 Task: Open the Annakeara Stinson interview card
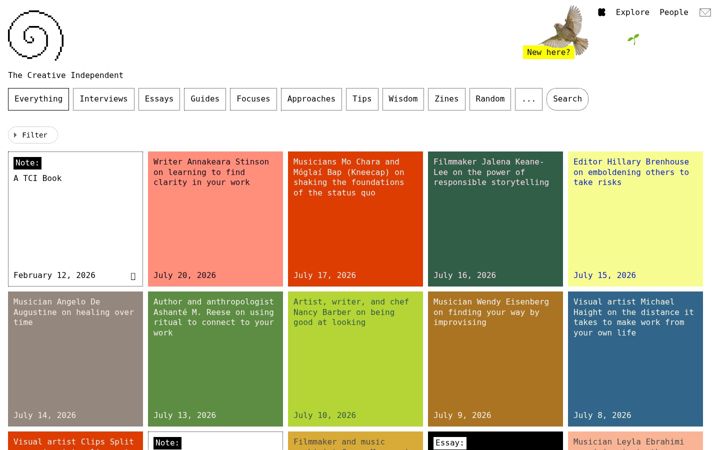(215, 219)
